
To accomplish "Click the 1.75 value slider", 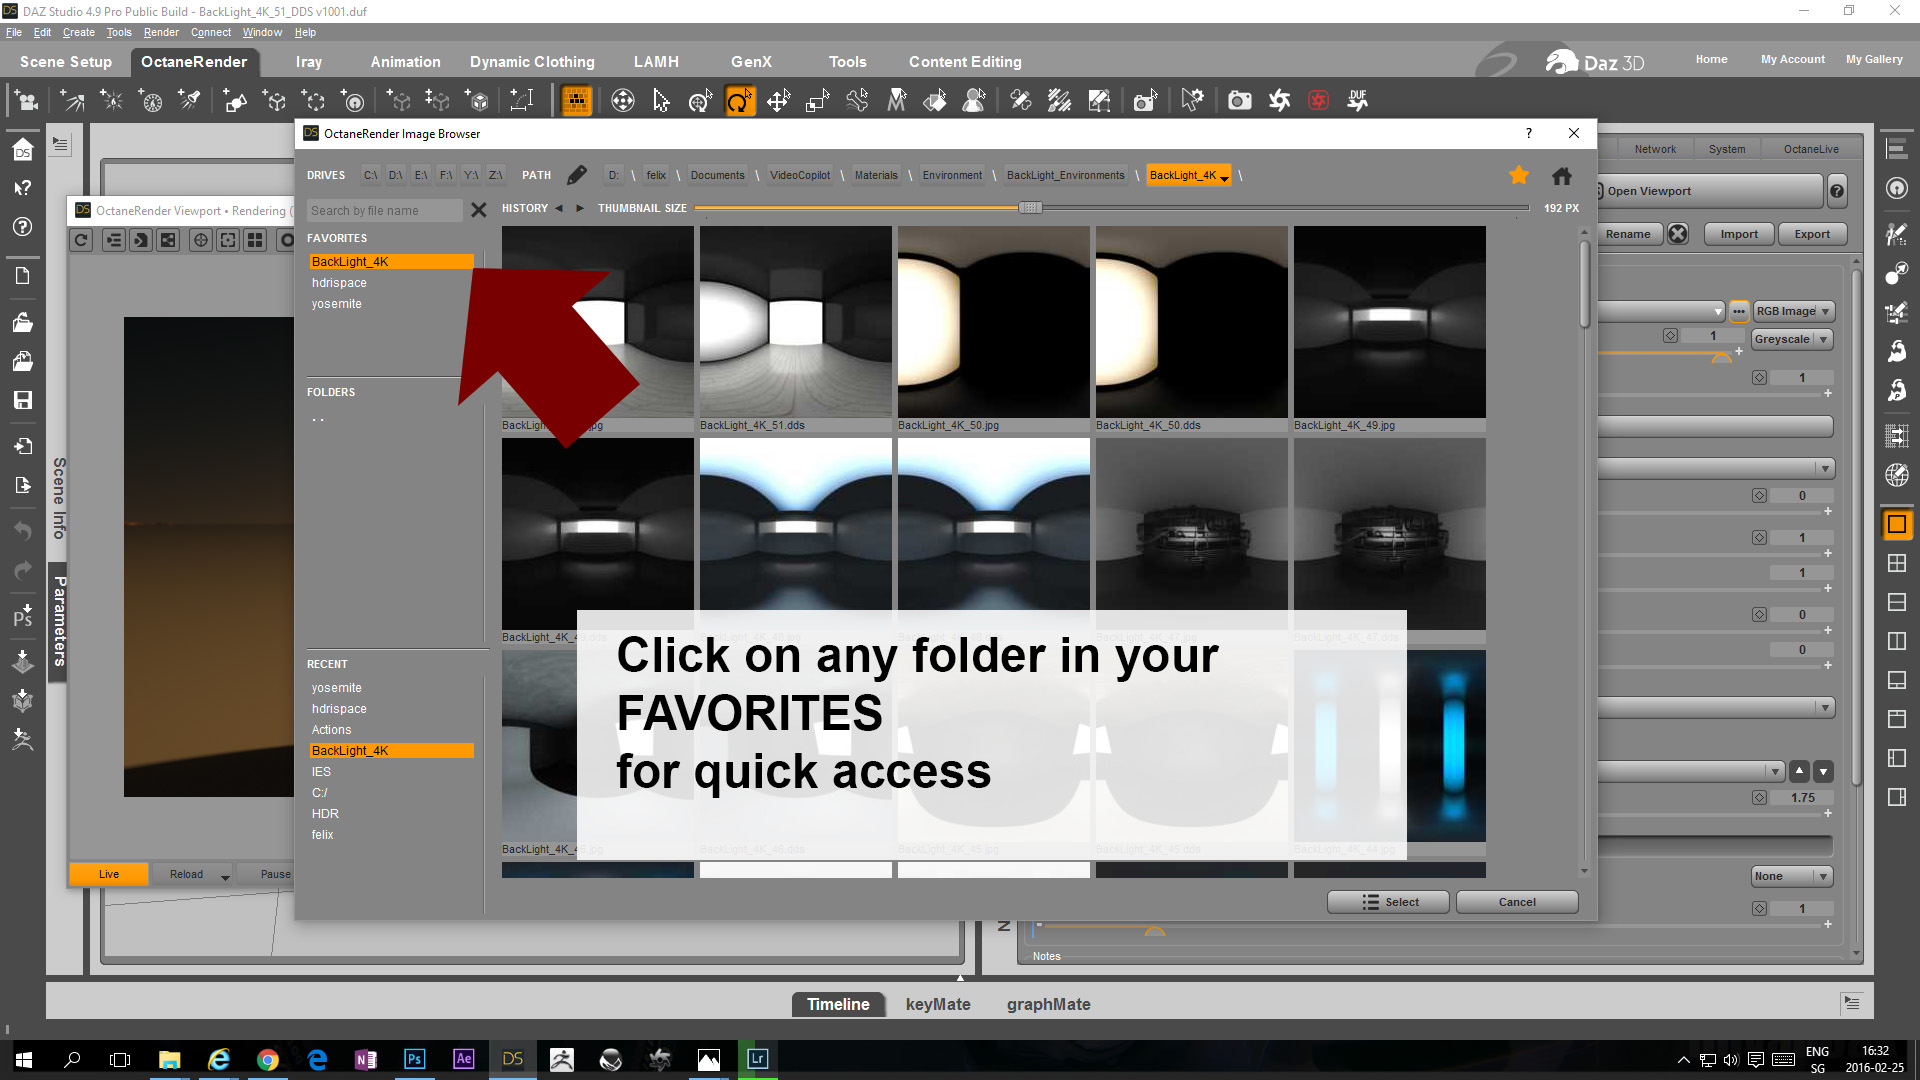I will 1802,797.
